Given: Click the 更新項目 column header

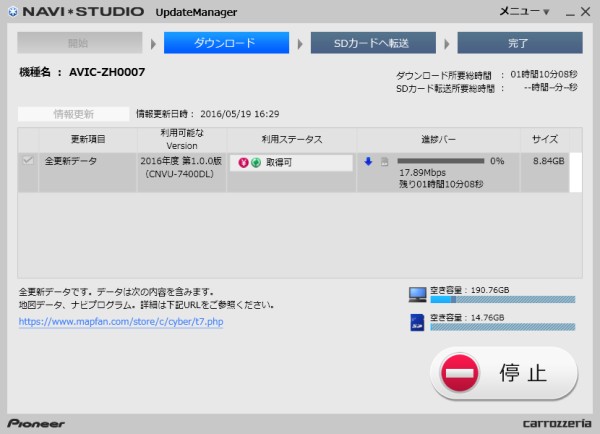Looking at the screenshot, I should click(x=88, y=139).
